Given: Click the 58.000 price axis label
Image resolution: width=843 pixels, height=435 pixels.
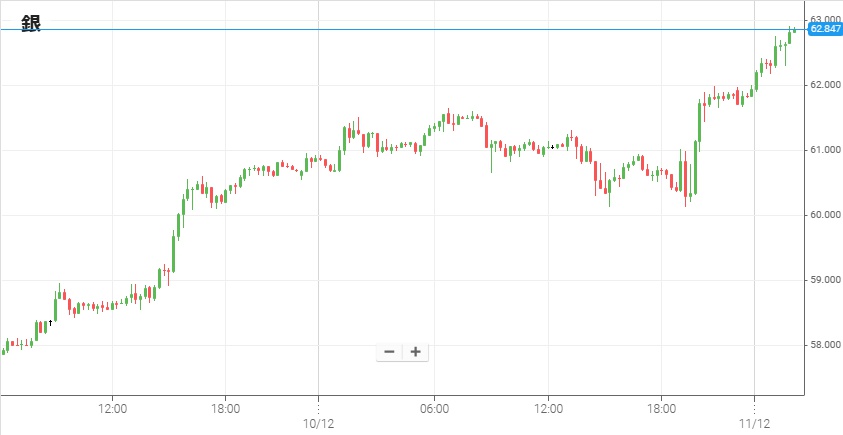Looking at the screenshot, I should (824, 345).
